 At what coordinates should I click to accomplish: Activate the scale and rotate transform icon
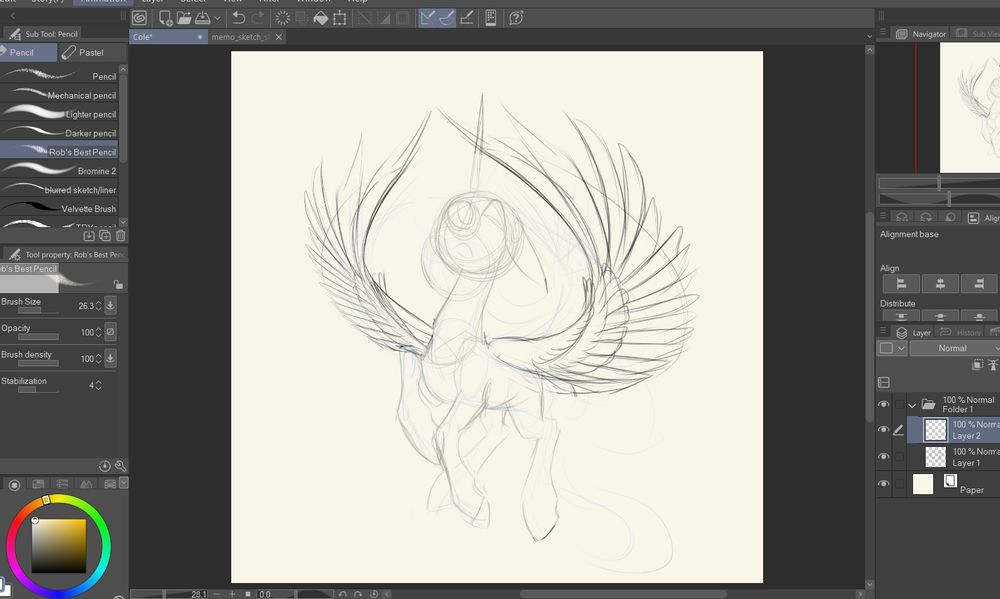[340, 18]
